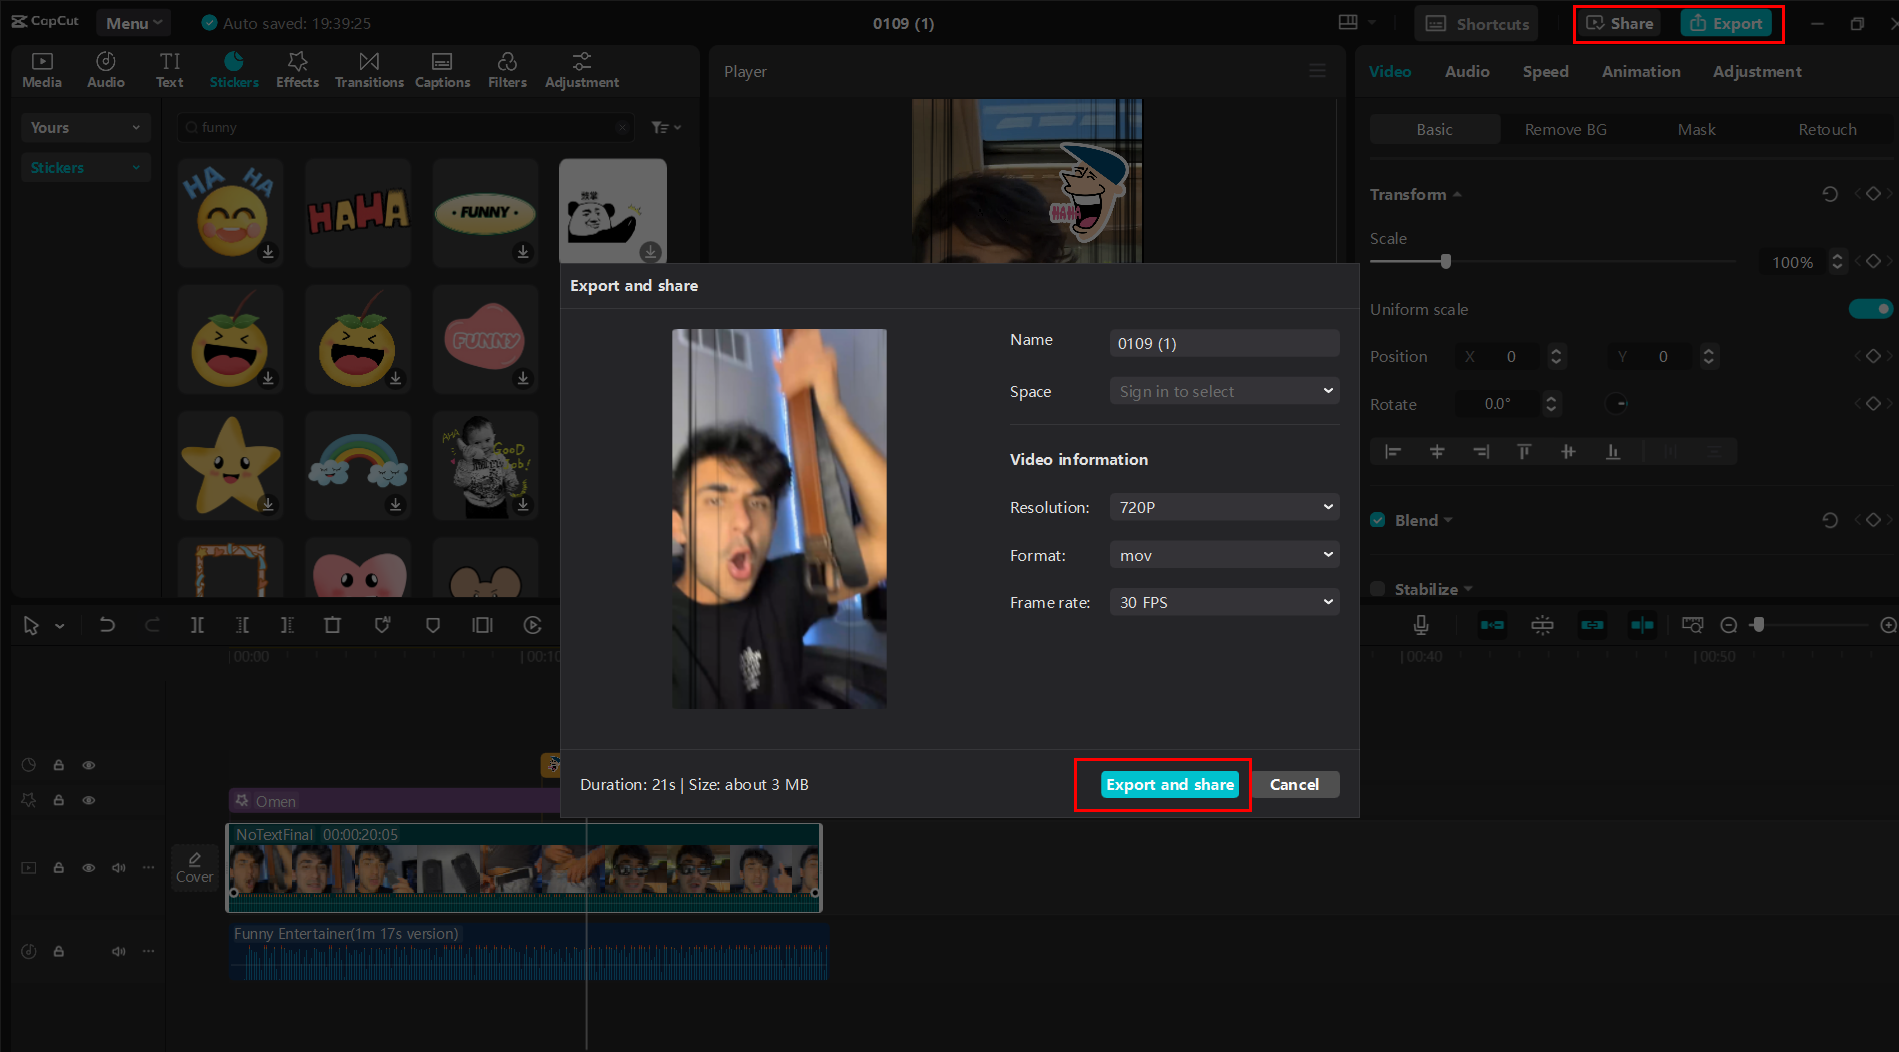Start a voiceover recording with the microphone icon
The image size is (1899, 1052).
(x=1420, y=624)
